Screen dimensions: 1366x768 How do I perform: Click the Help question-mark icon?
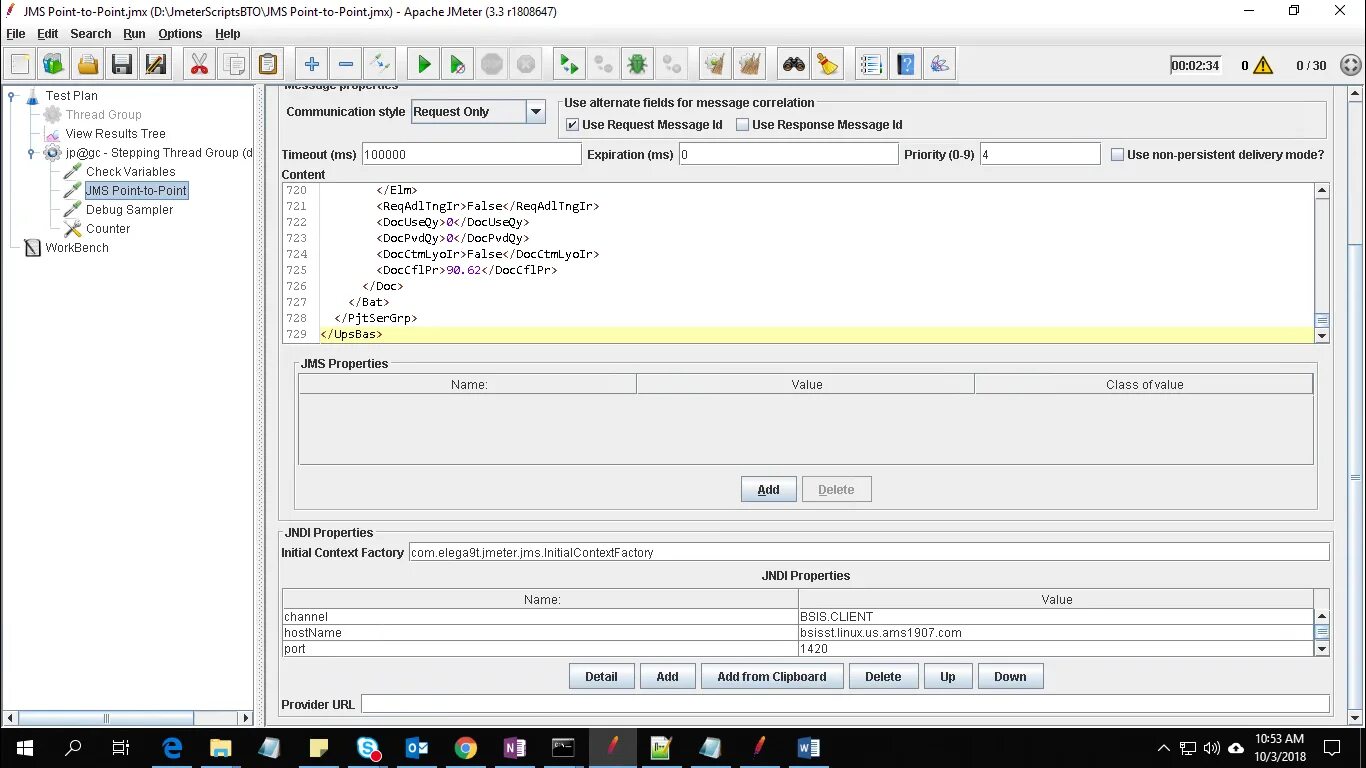click(906, 65)
